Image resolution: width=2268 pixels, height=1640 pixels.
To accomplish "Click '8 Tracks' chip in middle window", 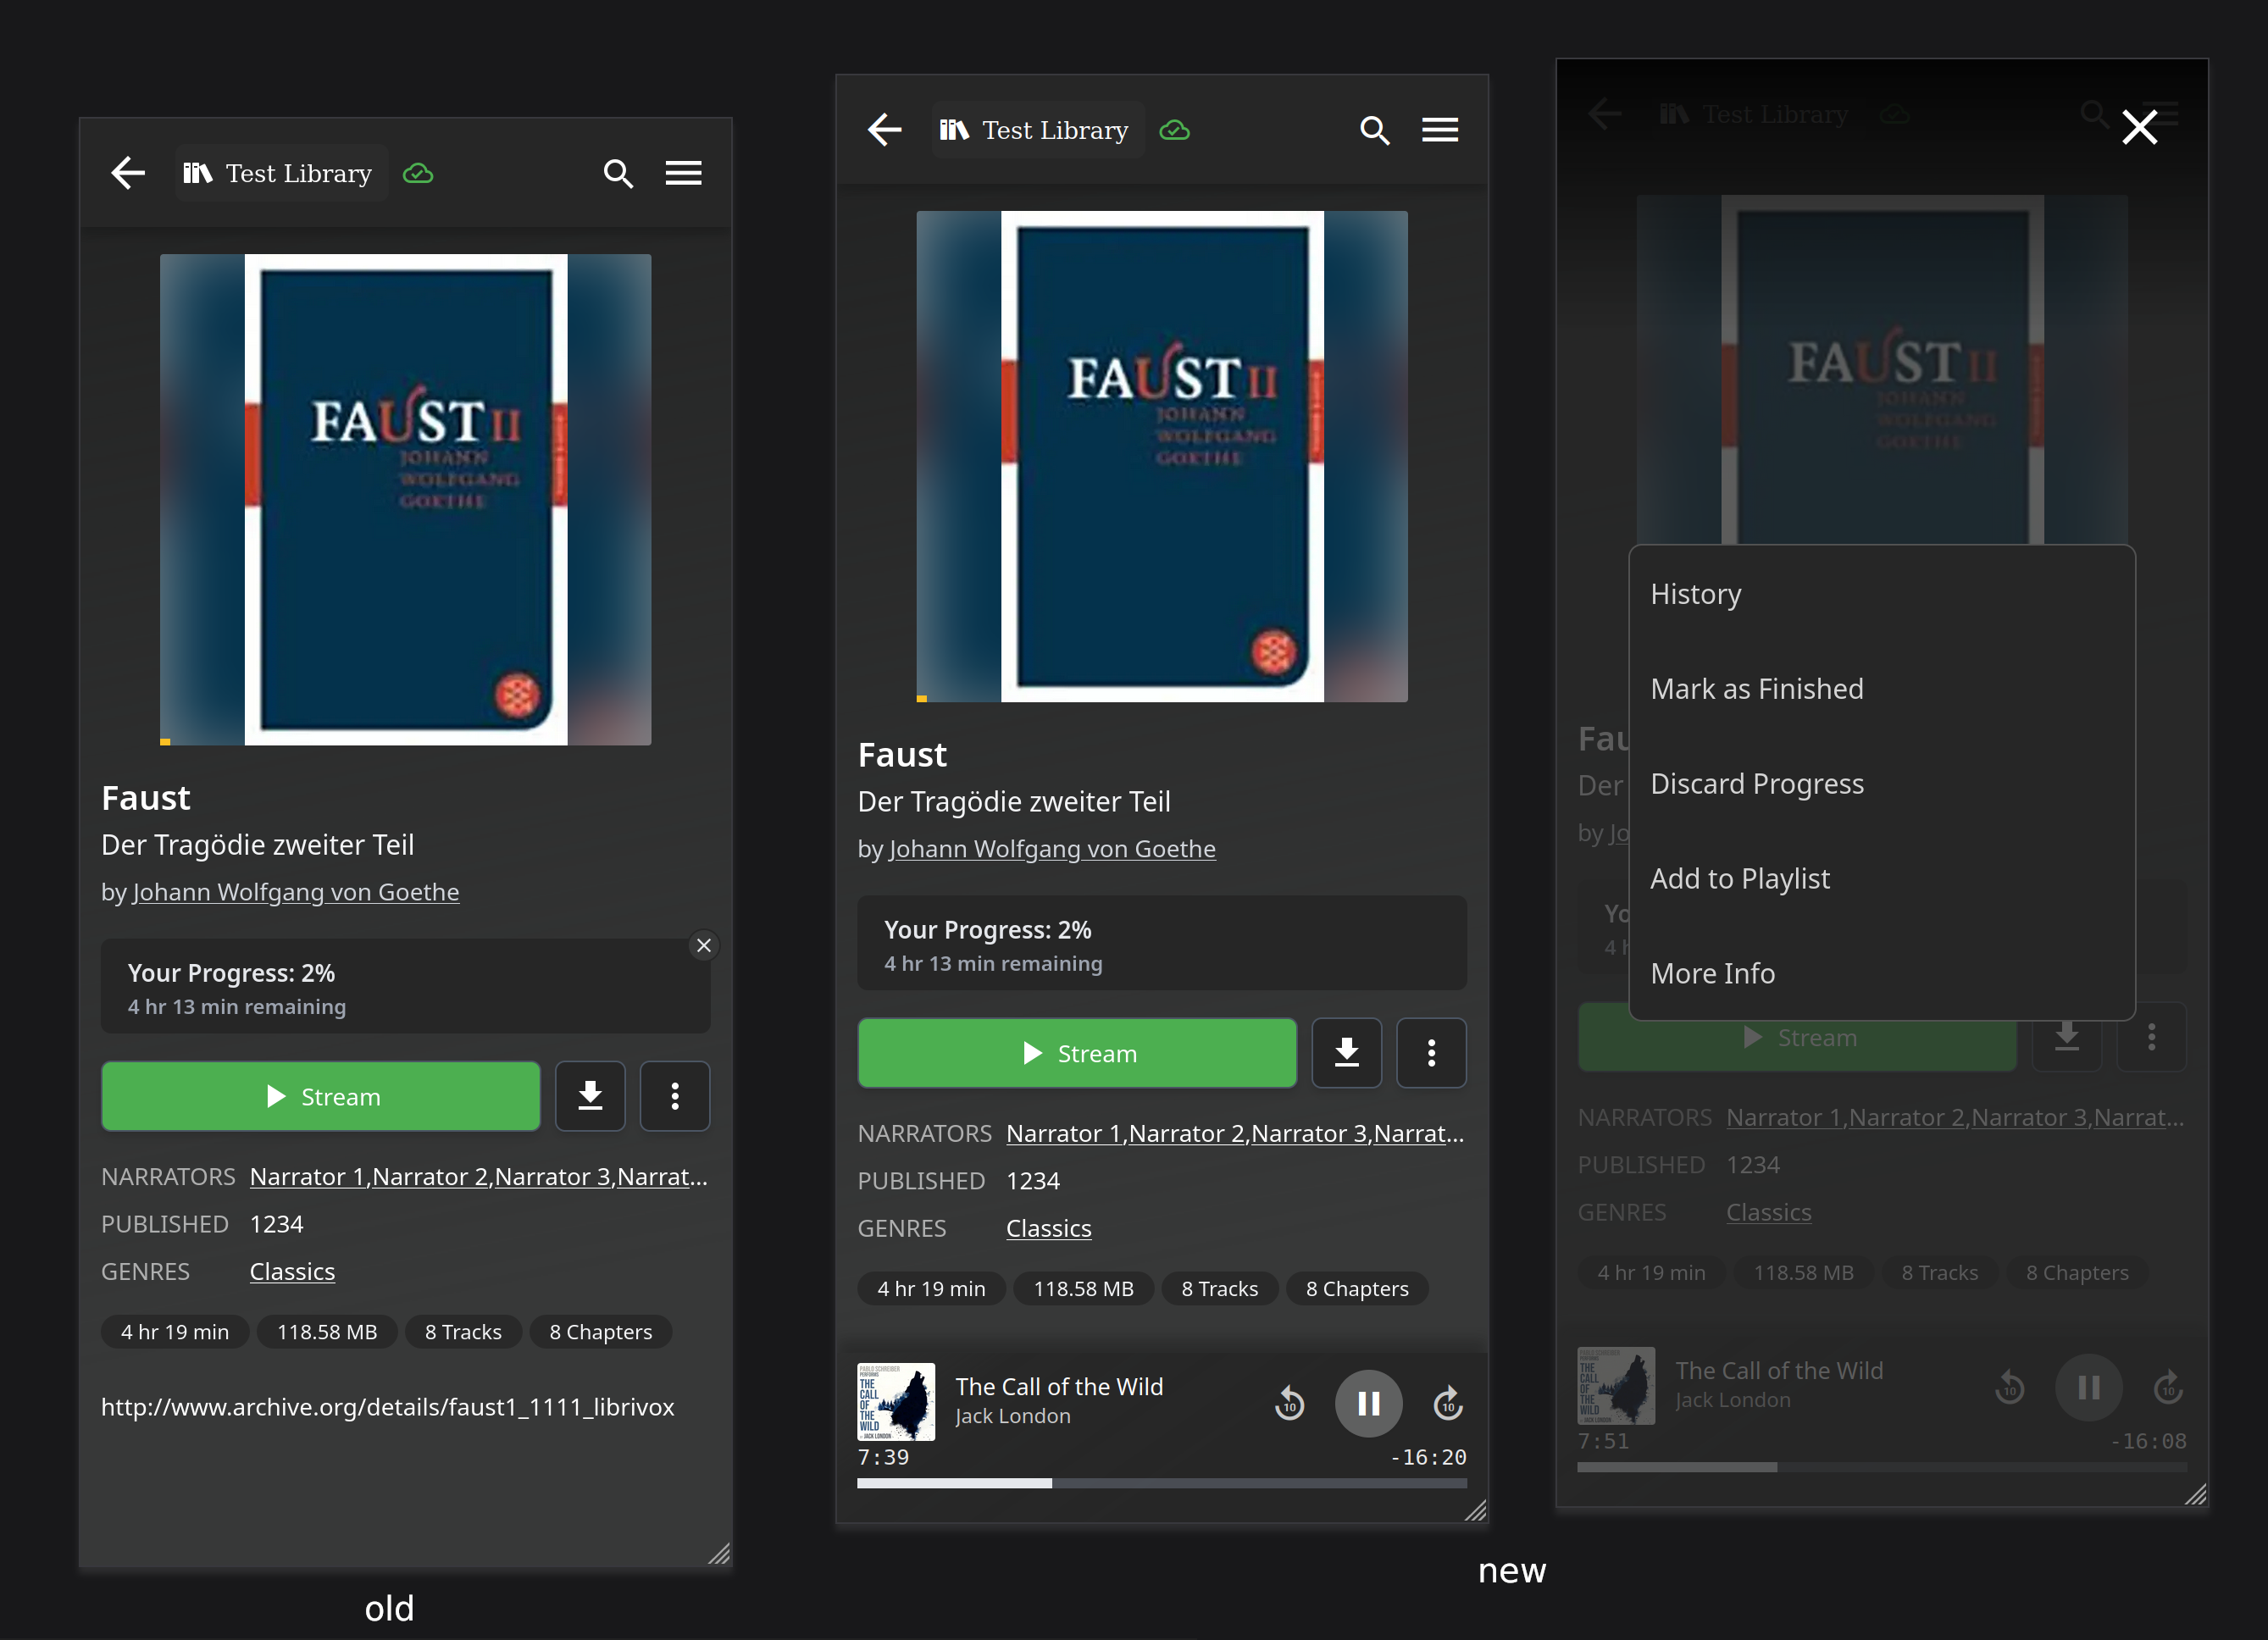I will coord(1219,1289).
